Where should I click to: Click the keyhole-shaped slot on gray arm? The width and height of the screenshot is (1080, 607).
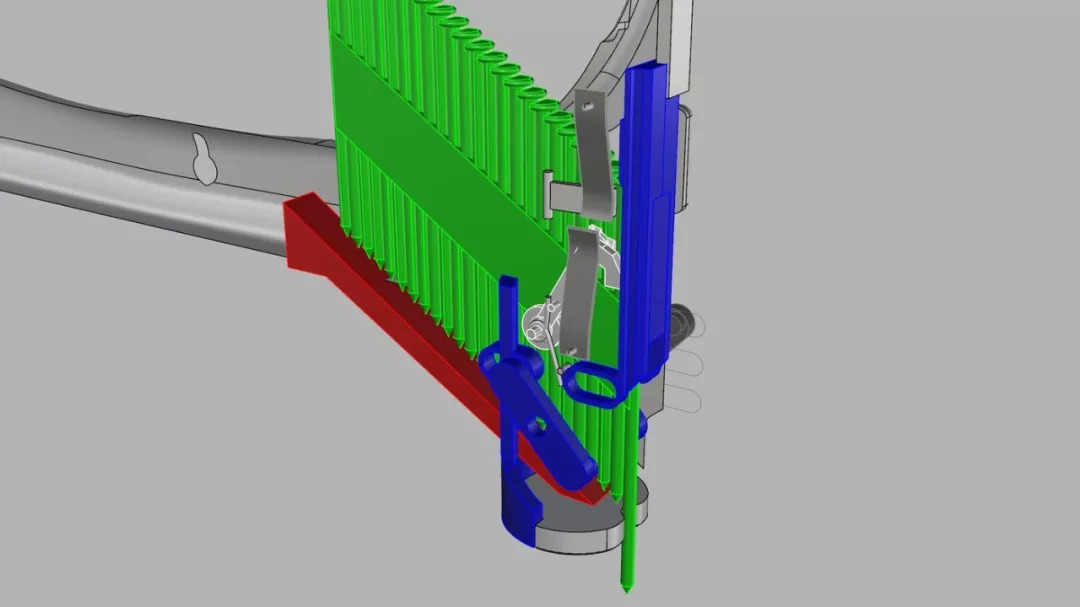coord(205,158)
